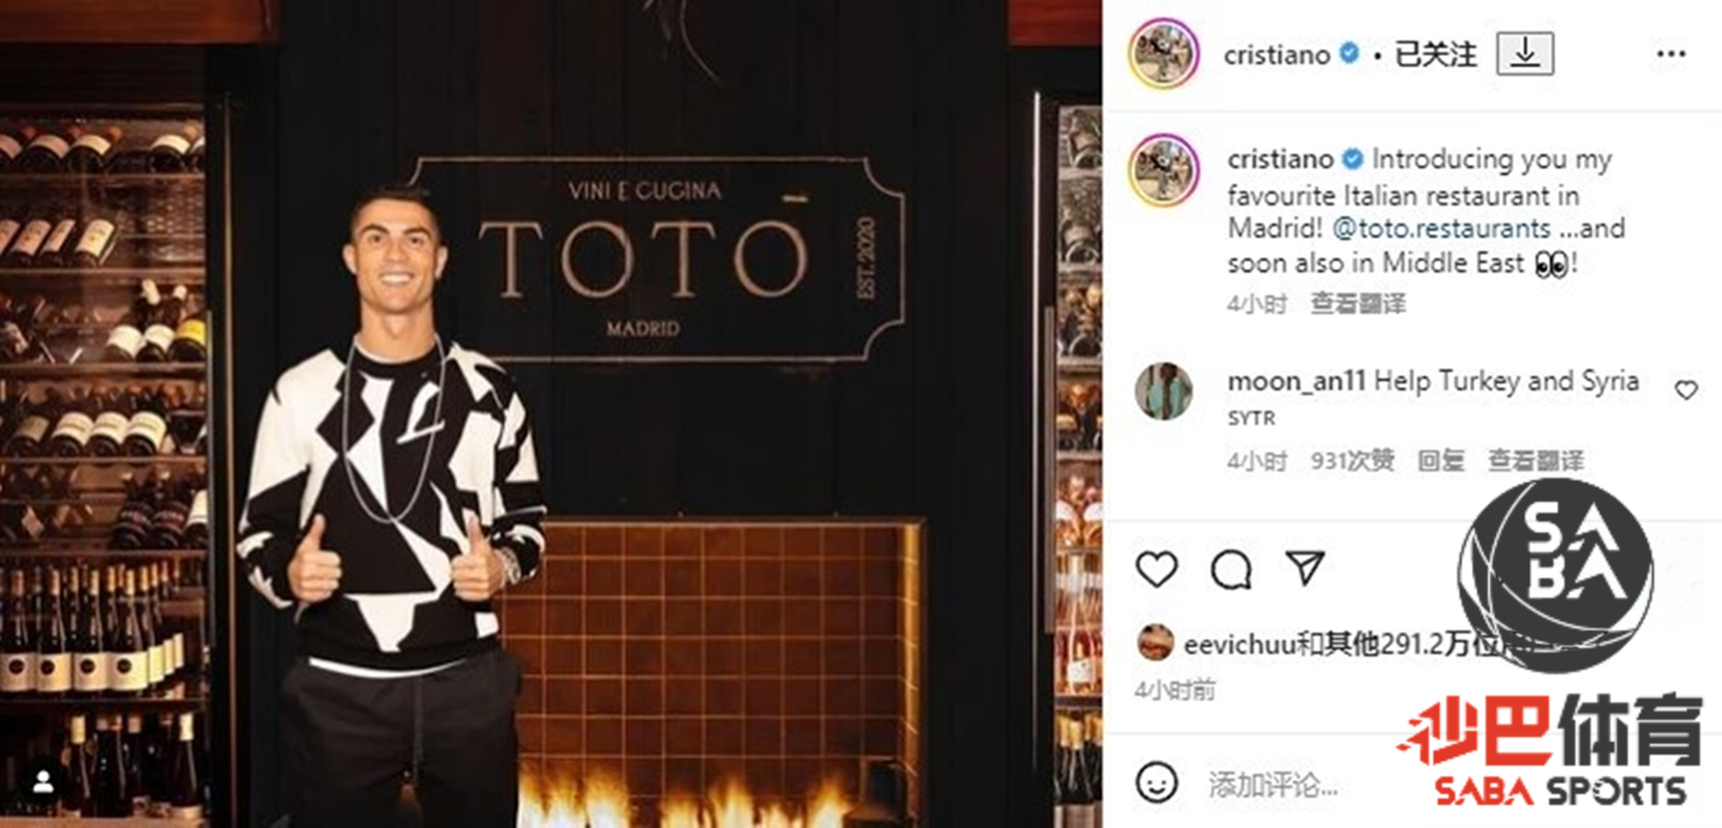The width and height of the screenshot is (1722, 828).
Task: Click cristiano verified badge in header
Action: pyautogui.click(x=1349, y=53)
